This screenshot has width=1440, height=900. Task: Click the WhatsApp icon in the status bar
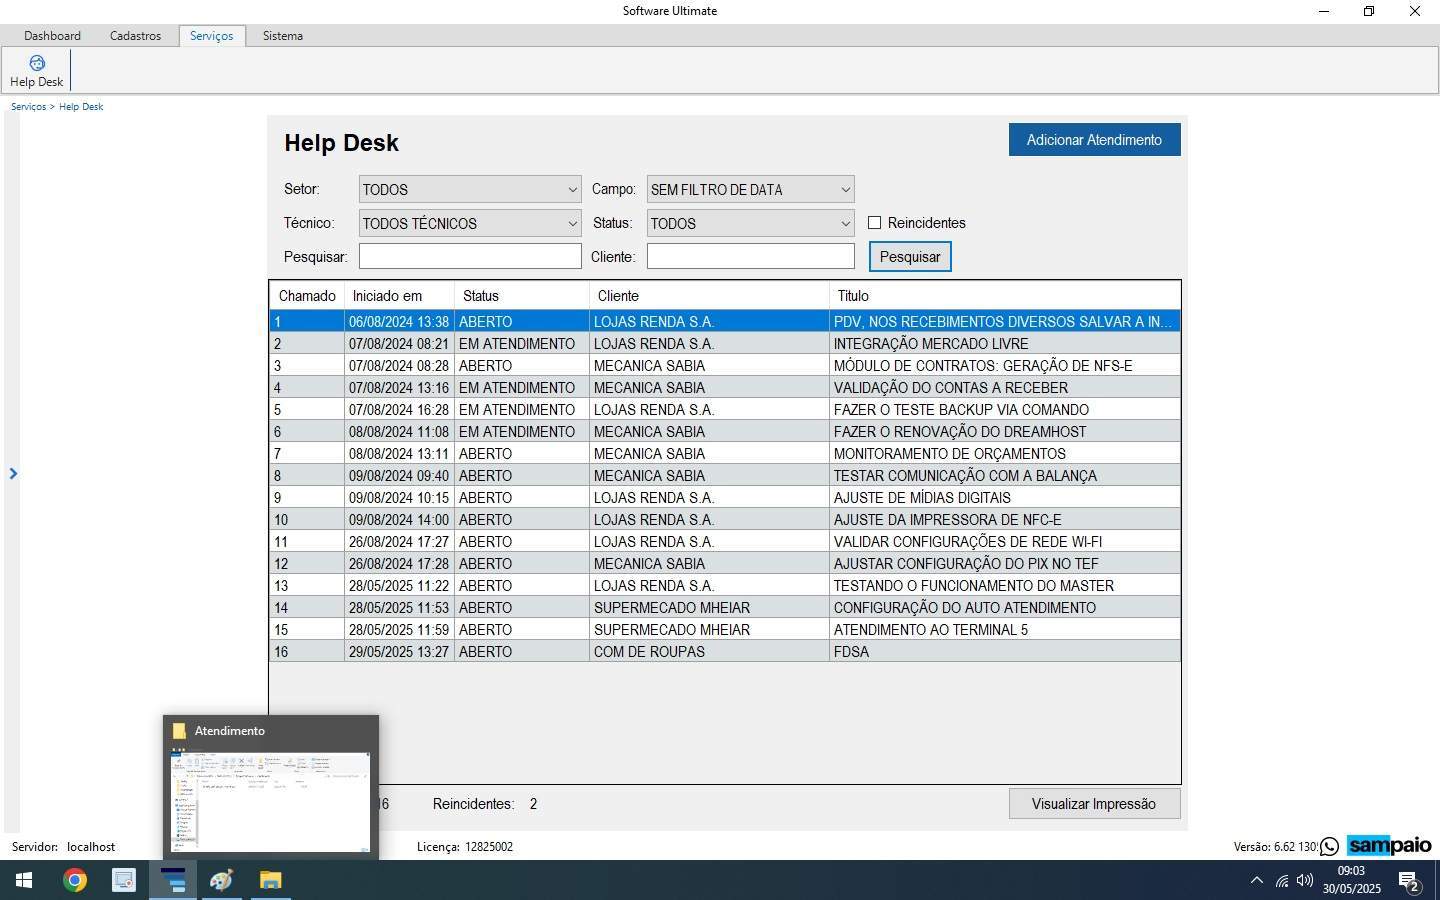click(x=1329, y=847)
